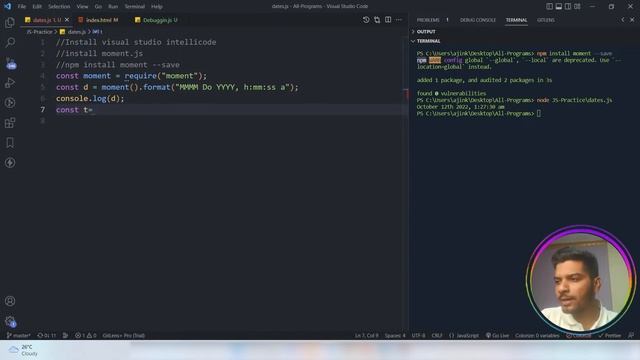Toggle secondary side bar layout icon

tap(568, 6)
